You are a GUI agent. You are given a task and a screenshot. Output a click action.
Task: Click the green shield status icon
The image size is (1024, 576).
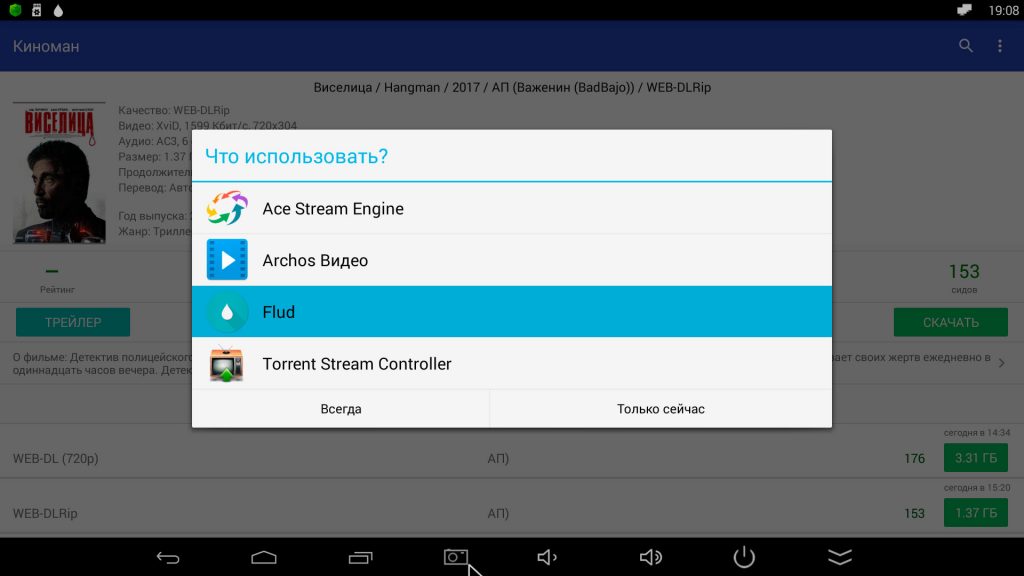click(15, 10)
